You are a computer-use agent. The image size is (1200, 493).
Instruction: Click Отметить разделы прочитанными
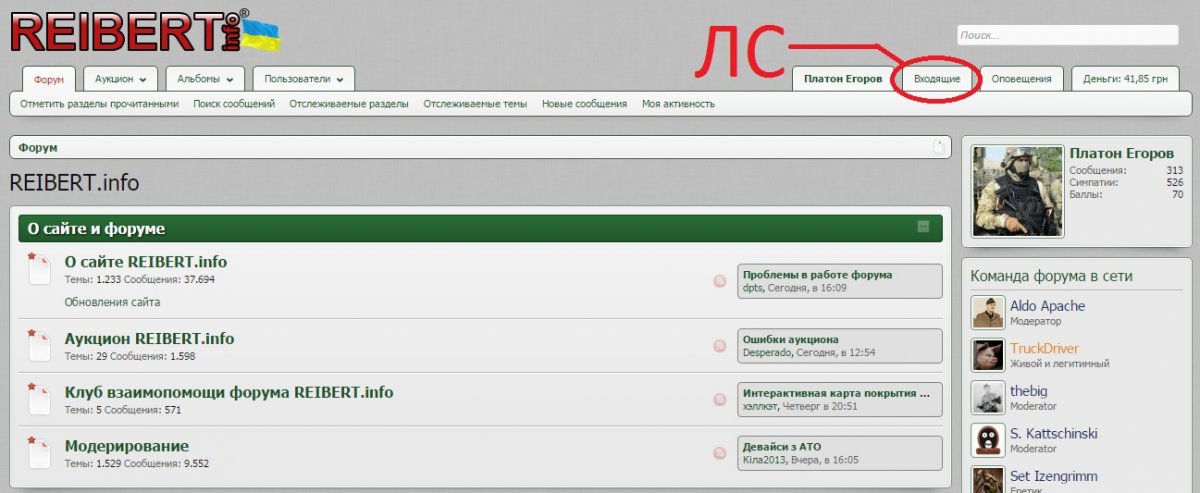[x=99, y=103]
